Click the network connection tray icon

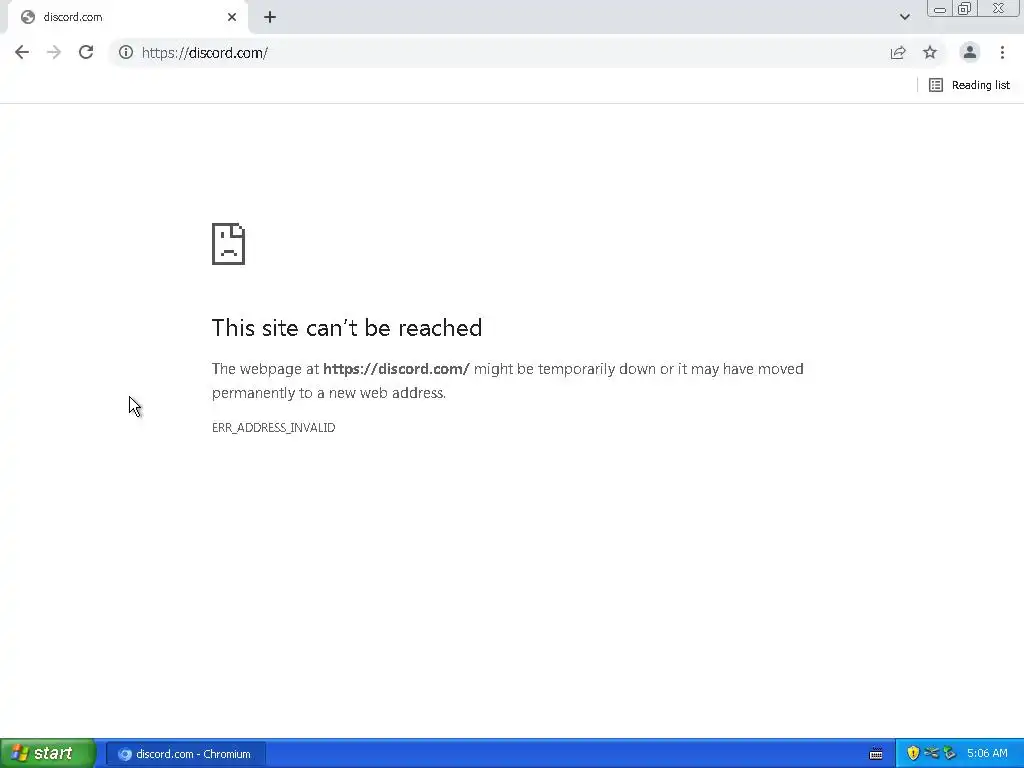(x=931, y=753)
